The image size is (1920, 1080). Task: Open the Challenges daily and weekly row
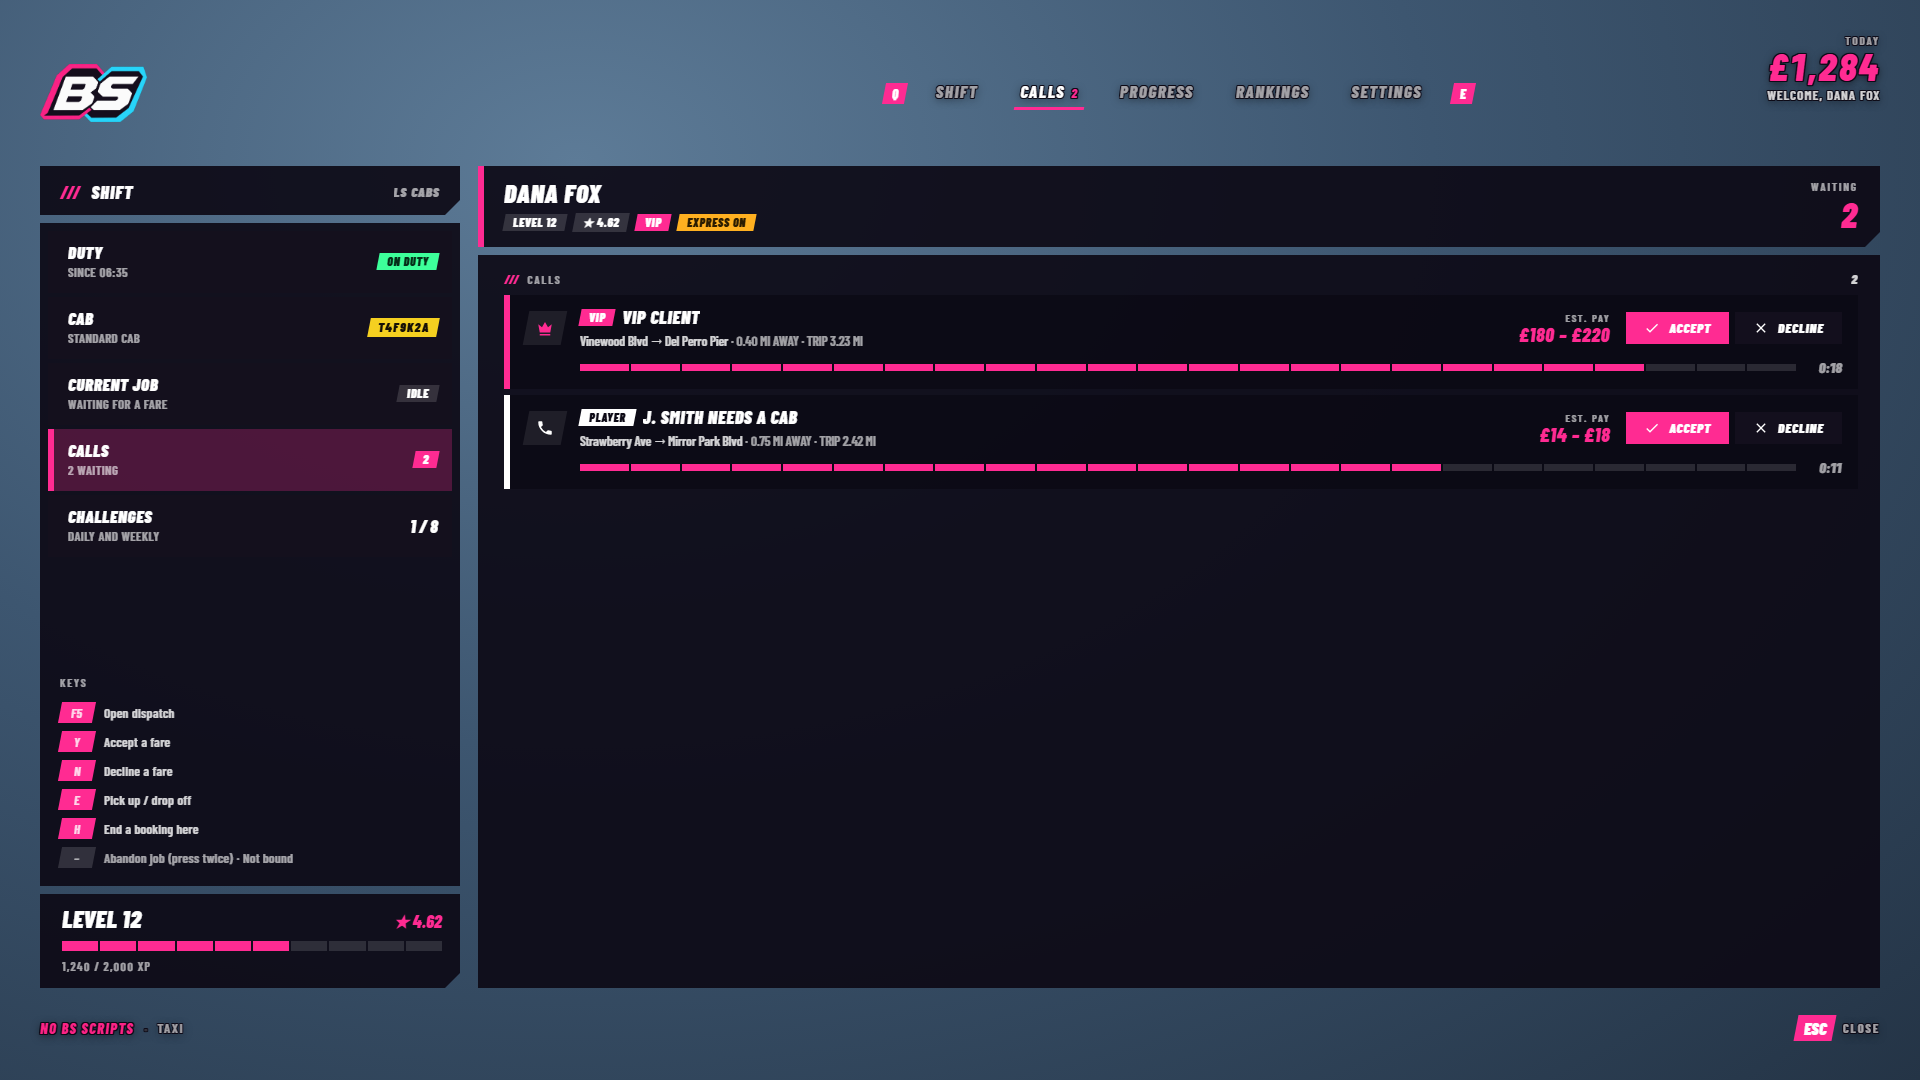click(250, 526)
